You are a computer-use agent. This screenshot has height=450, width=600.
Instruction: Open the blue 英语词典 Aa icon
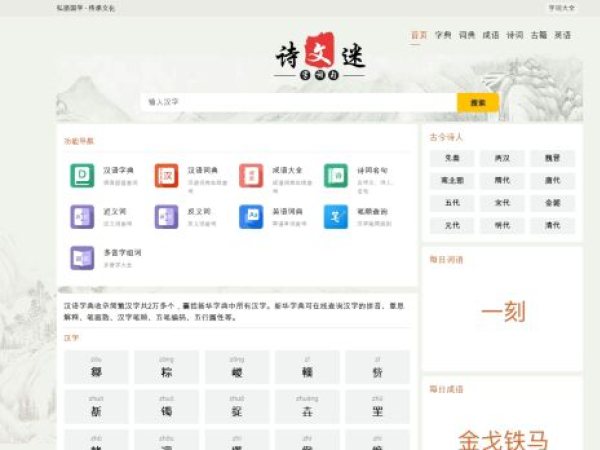[251, 217]
